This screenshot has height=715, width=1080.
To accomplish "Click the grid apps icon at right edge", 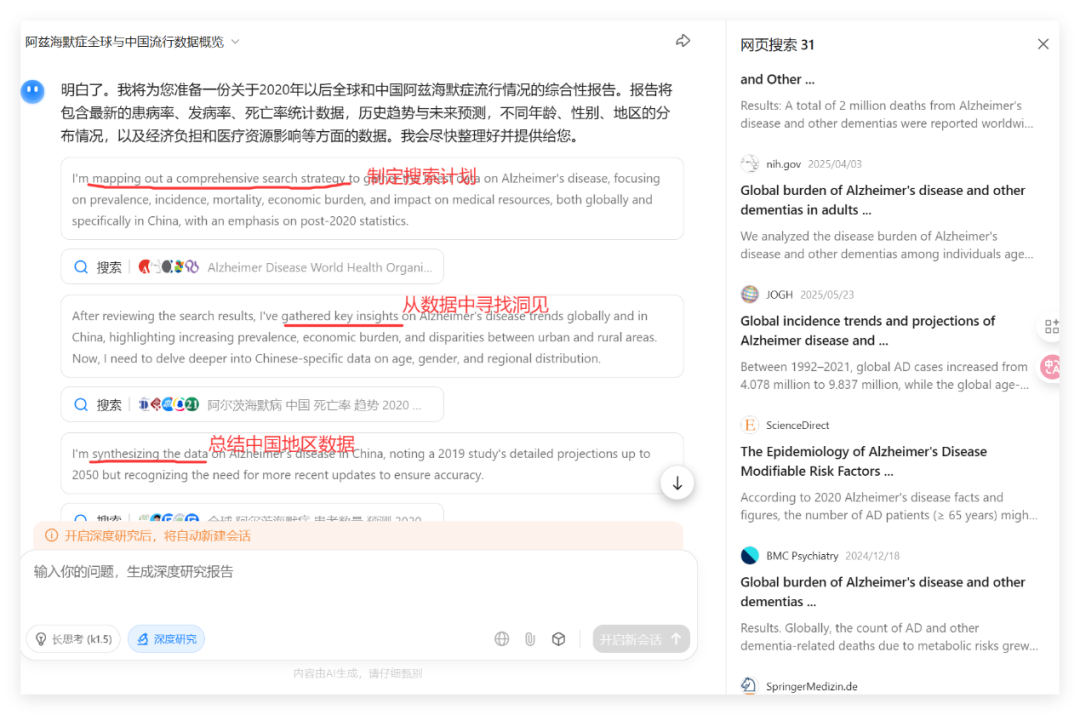I will click(1052, 327).
